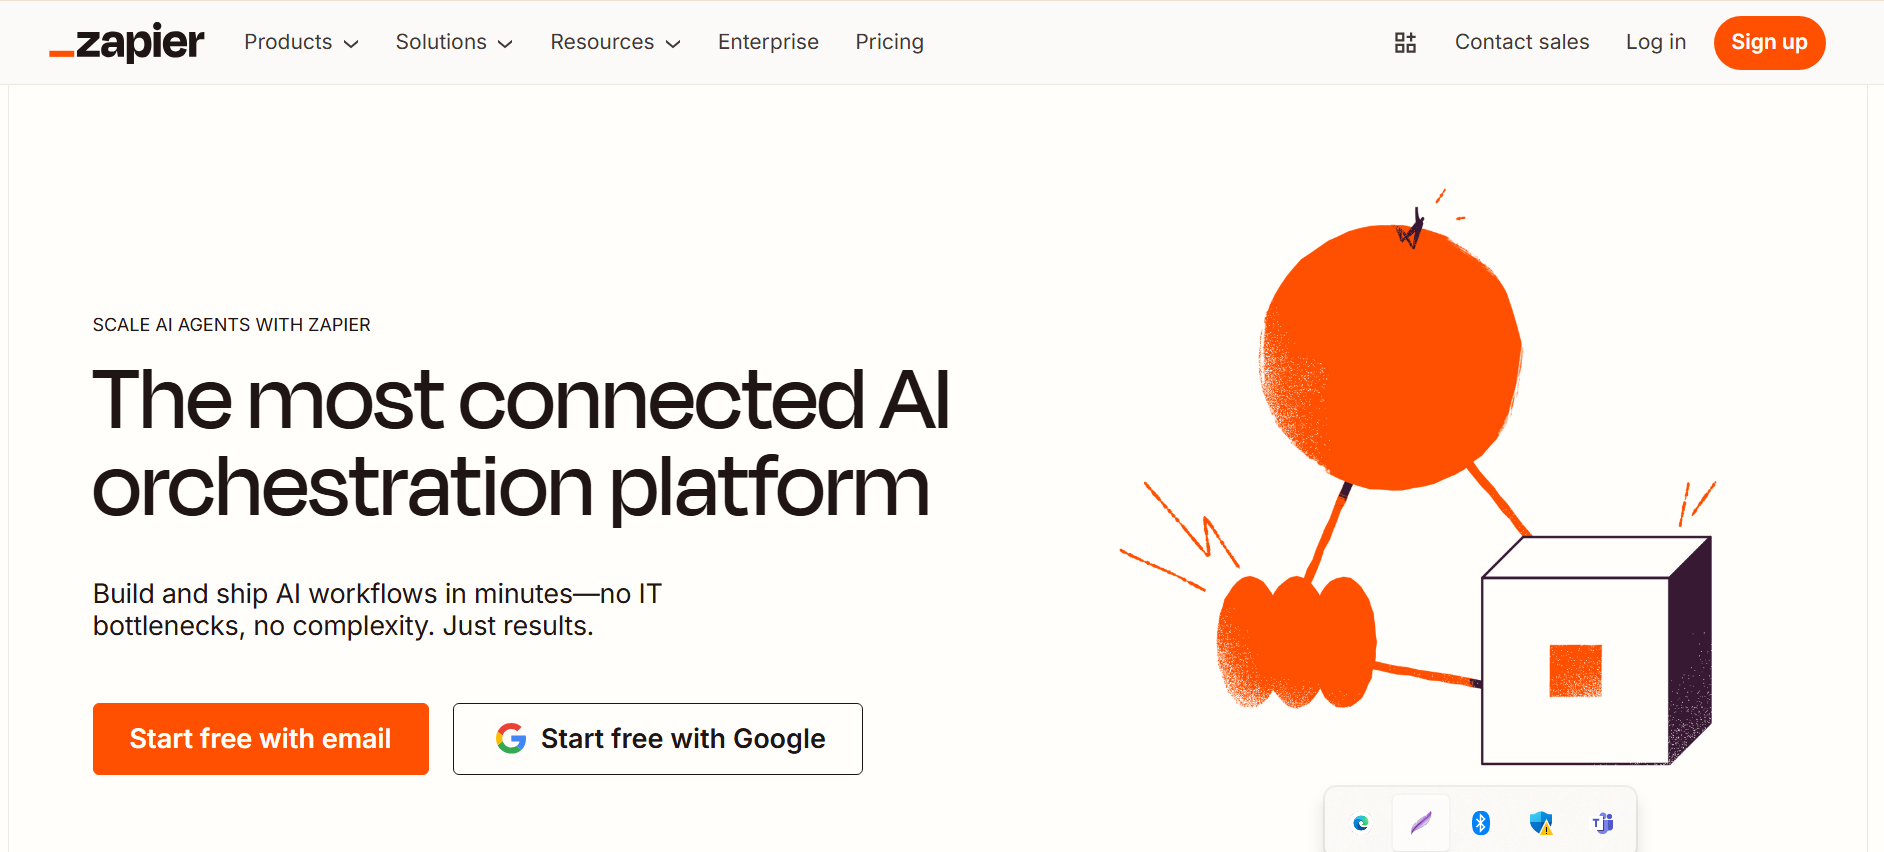Click Start free with Google
Image resolution: width=1884 pixels, height=852 pixels.
pos(657,739)
